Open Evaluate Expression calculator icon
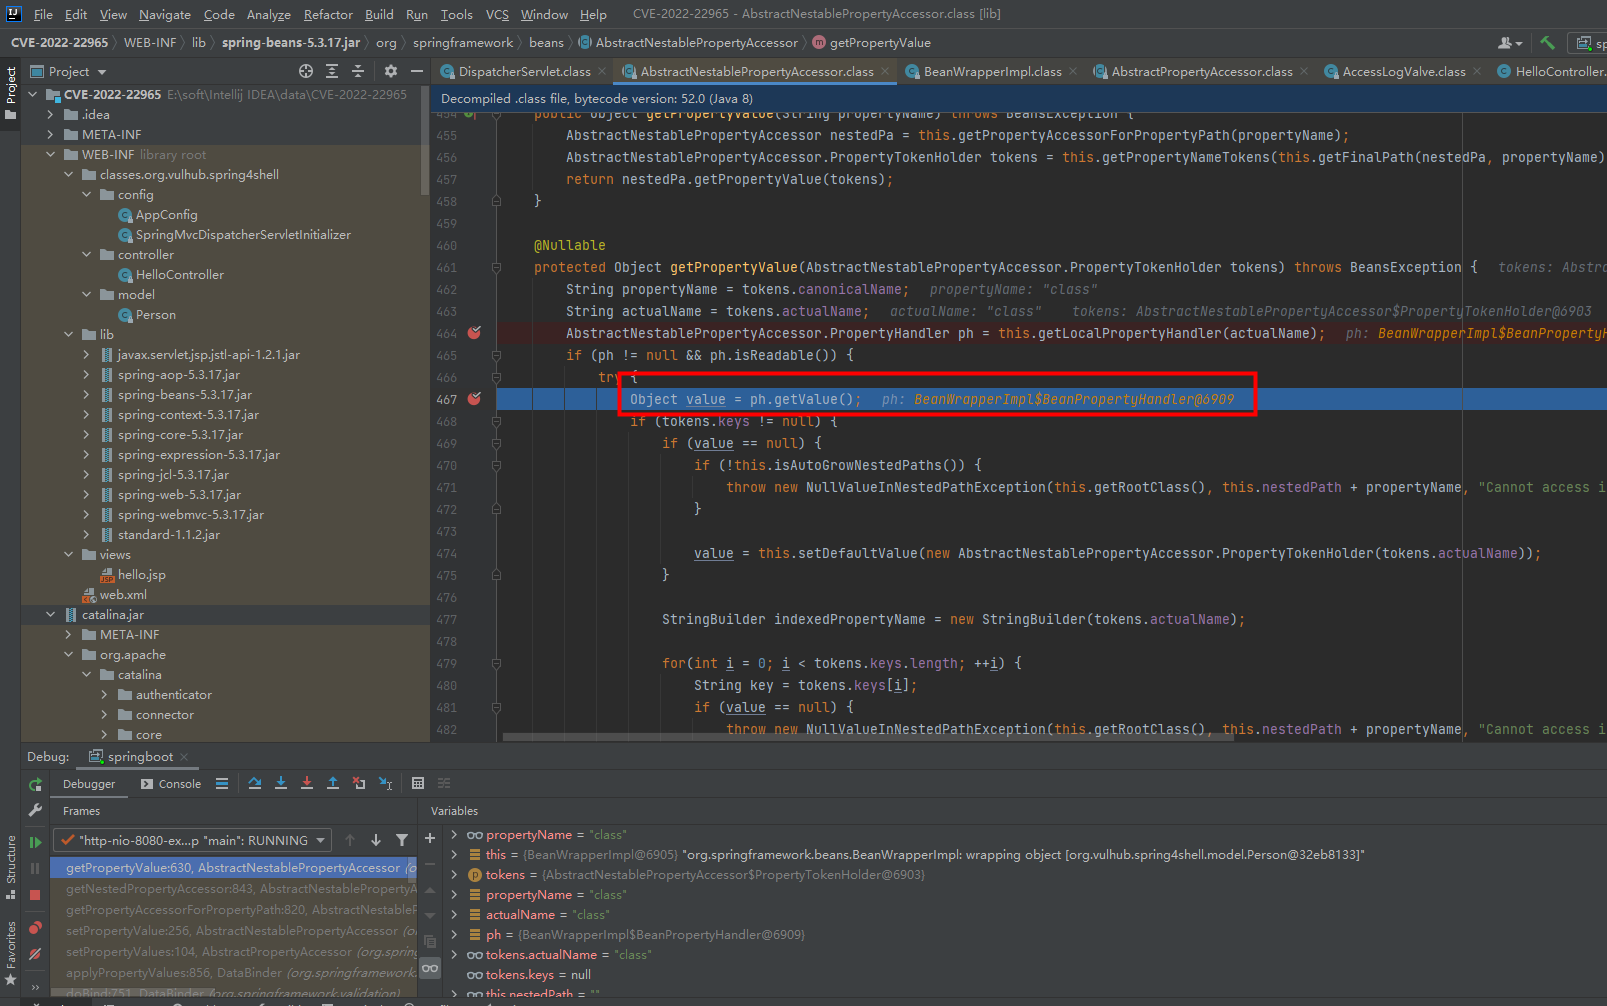Viewport: 1607px width, 1006px height. [418, 784]
